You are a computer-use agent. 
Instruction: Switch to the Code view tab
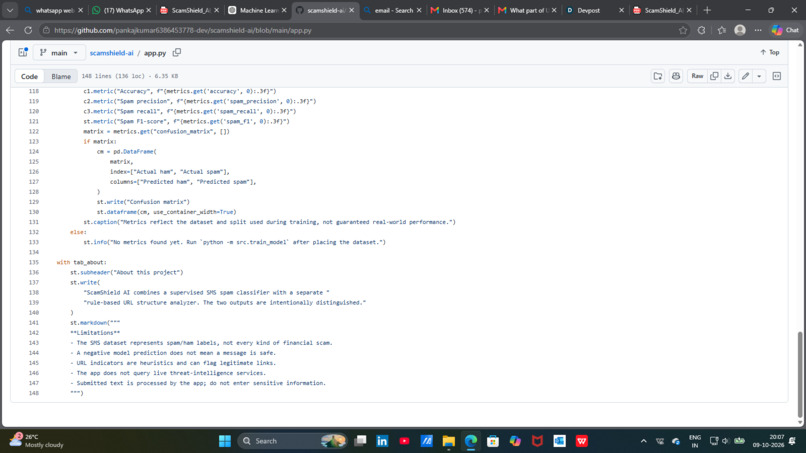coord(29,76)
